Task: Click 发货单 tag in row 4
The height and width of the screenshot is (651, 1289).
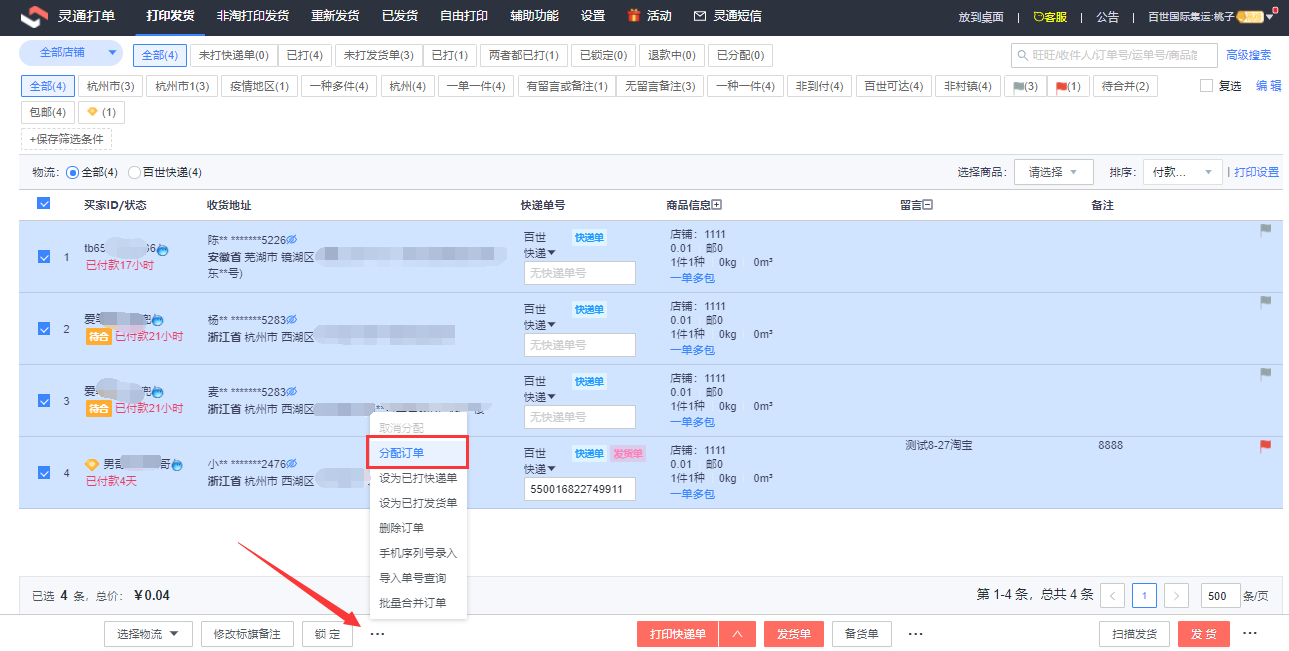Action: pyautogui.click(x=627, y=454)
